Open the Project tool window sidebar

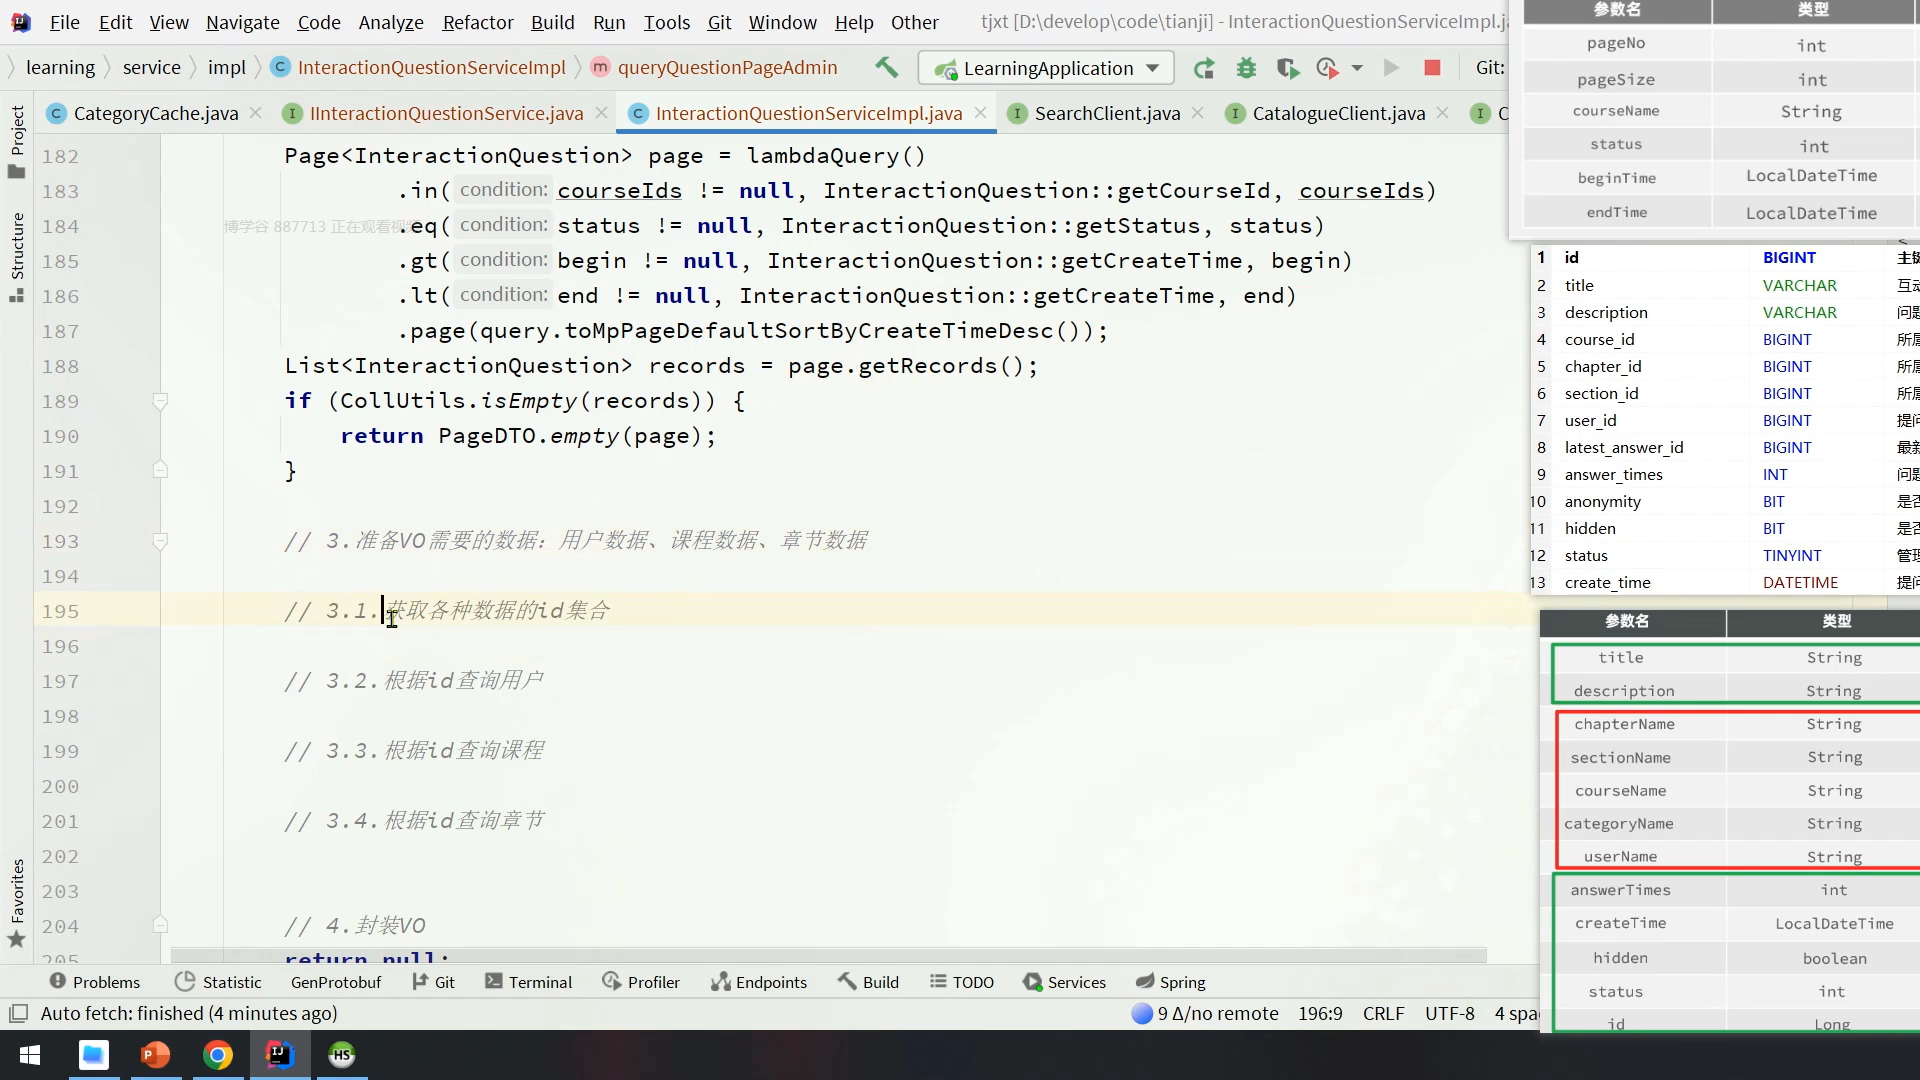[17, 140]
